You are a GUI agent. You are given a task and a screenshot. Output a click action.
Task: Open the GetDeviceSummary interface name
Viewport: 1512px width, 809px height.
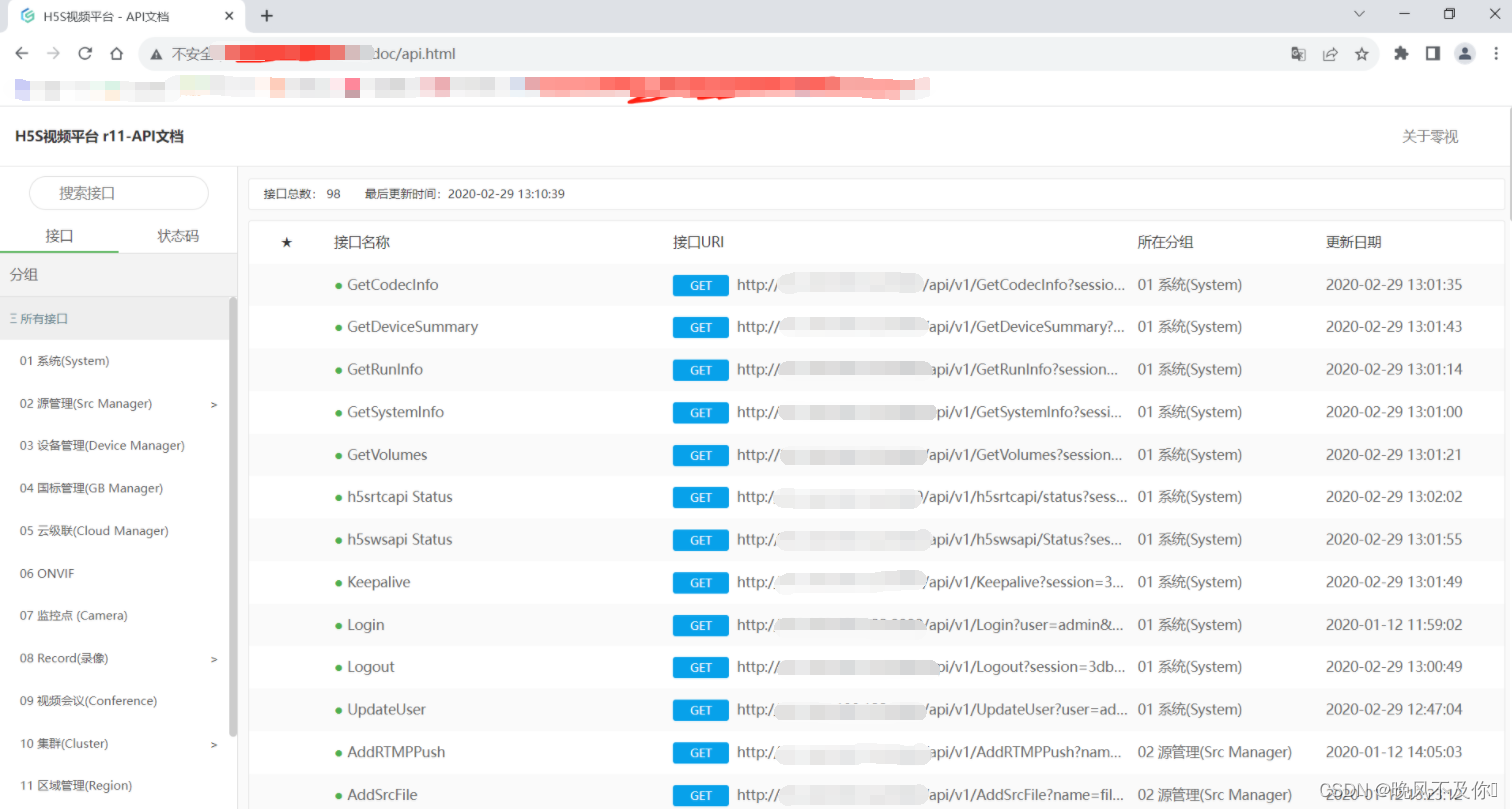click(x=412, y=327)
